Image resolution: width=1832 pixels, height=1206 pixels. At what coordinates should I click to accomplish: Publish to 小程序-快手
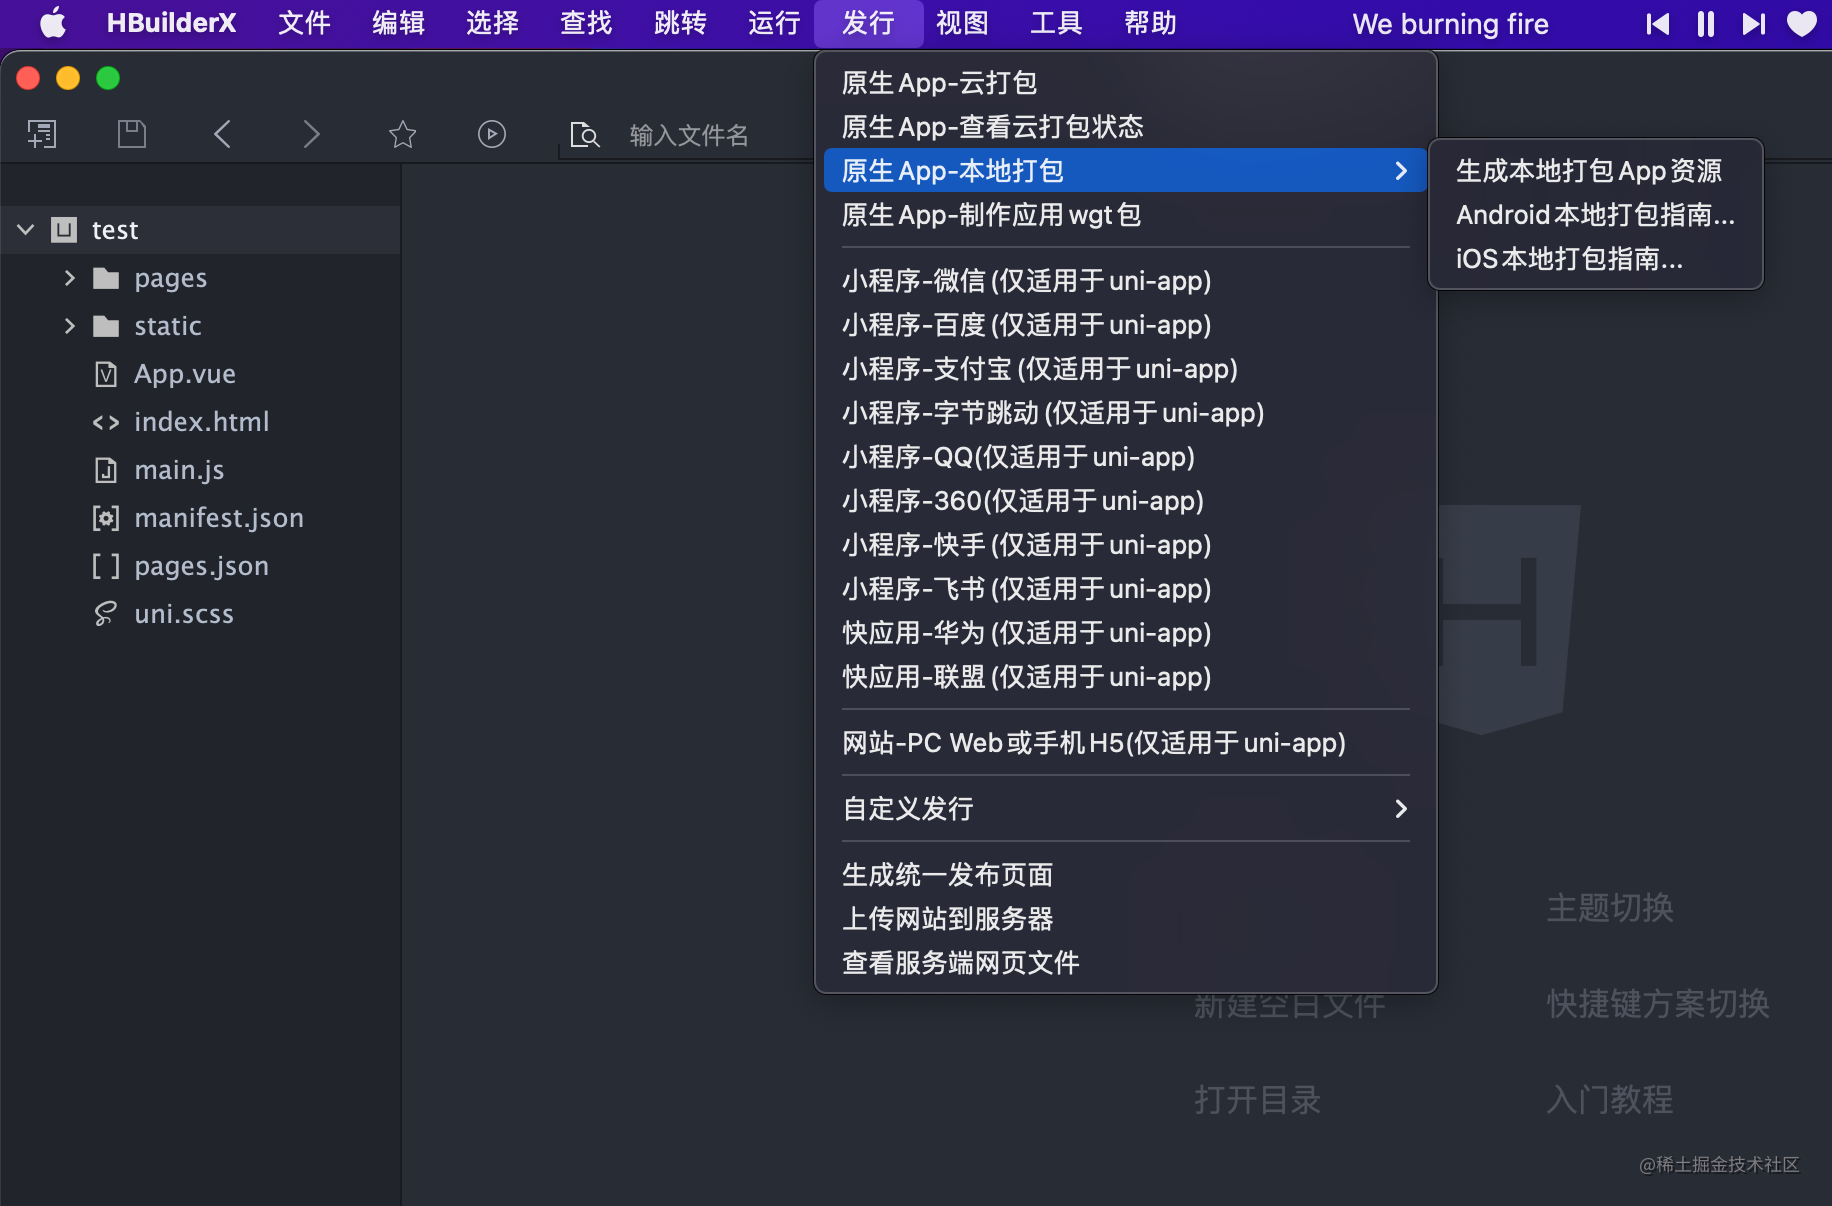[1125, 544]
